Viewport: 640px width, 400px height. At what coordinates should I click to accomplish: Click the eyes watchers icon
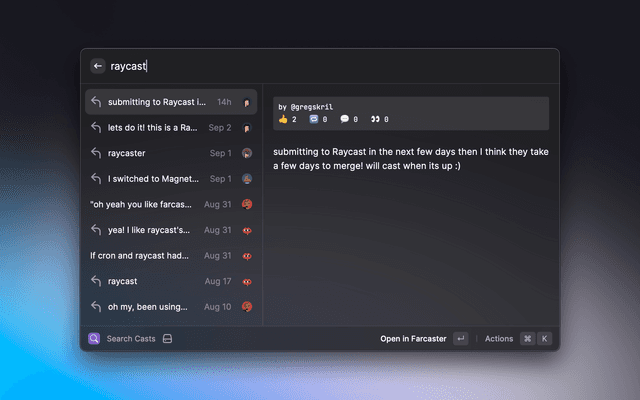[x=374, y=119]
